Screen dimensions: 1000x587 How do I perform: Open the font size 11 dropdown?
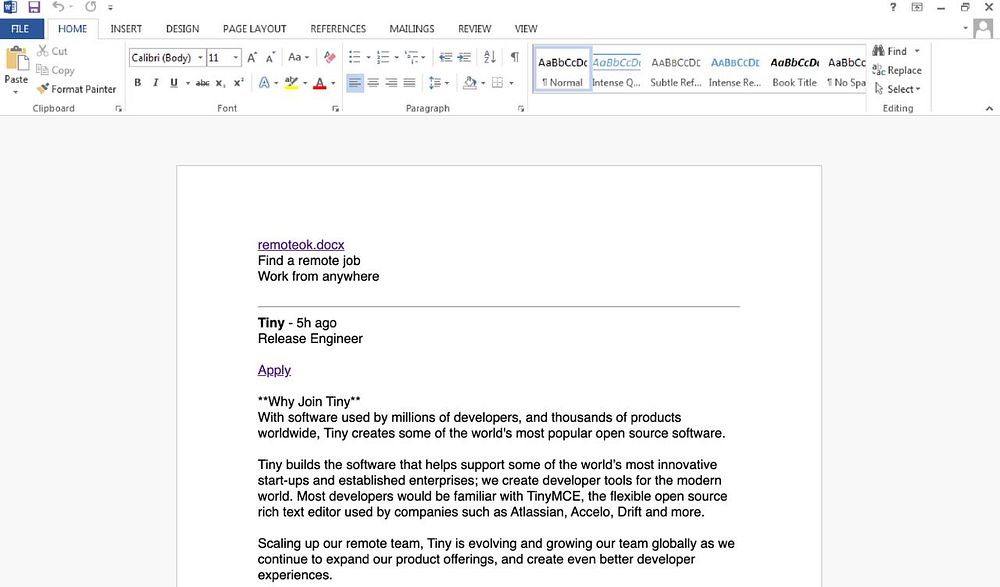pos(236,57)
